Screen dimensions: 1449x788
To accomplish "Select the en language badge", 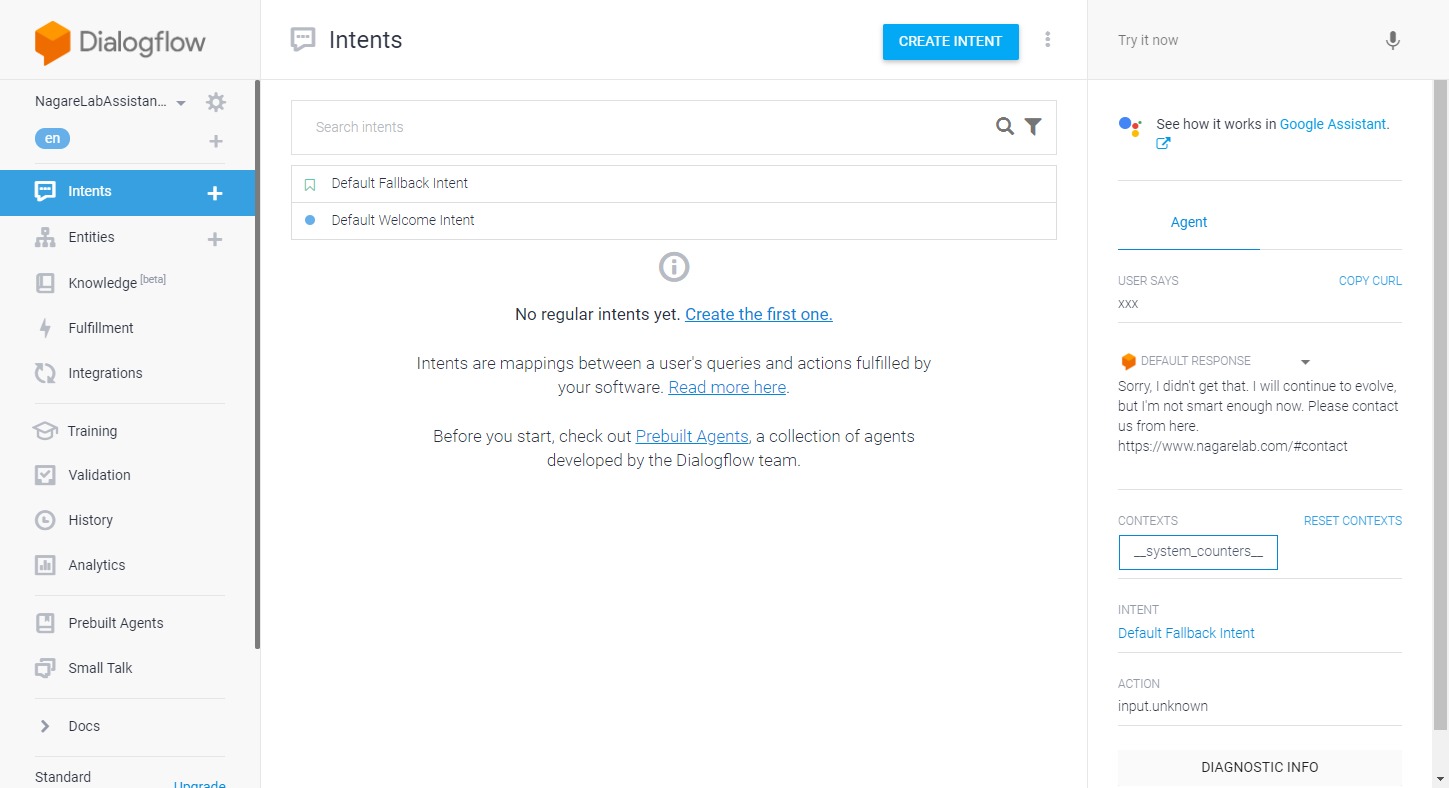I will click(52, 139).
